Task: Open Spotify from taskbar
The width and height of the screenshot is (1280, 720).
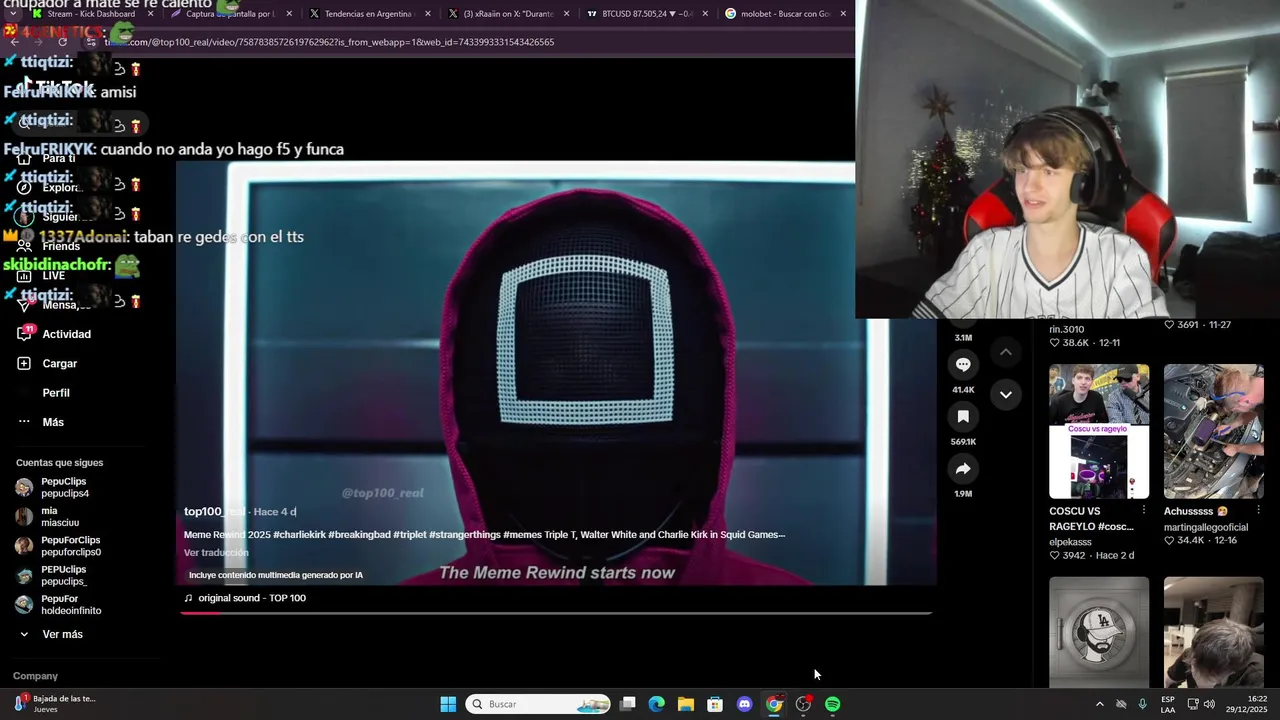Action: point(832,704)
